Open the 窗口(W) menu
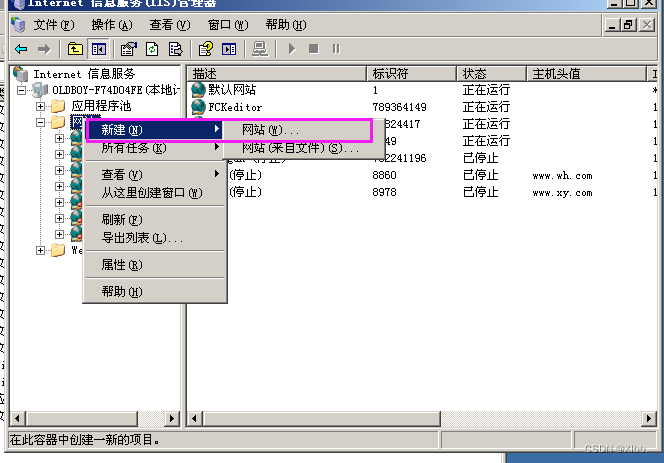The height and width of the screenshot is (463, 664). pyautogui.click(x=228, y=25)
